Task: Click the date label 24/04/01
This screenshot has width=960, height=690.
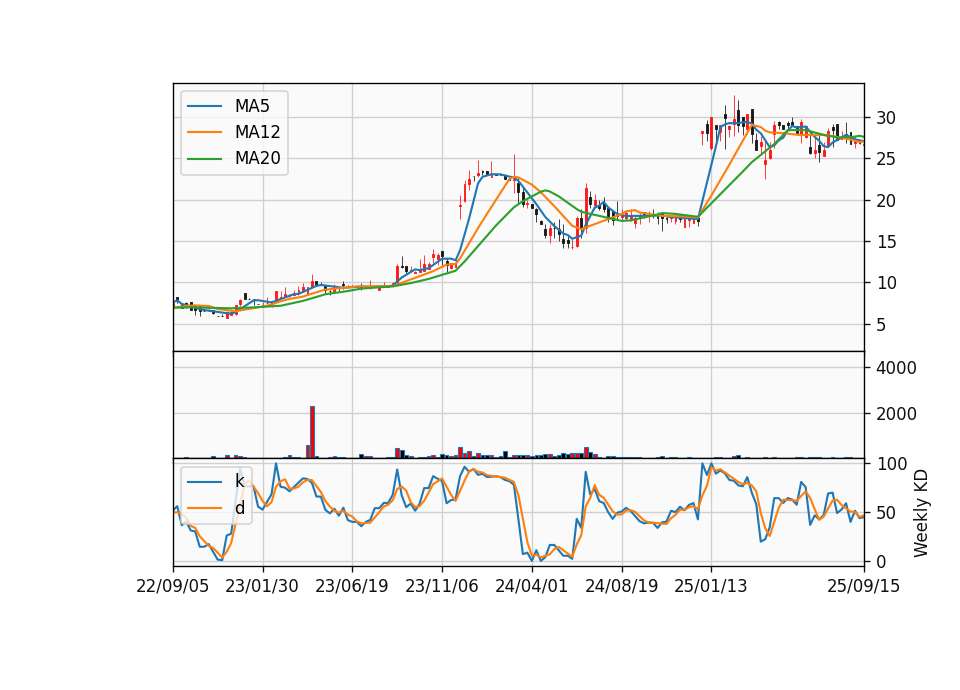Action: [x=531, y=586]
